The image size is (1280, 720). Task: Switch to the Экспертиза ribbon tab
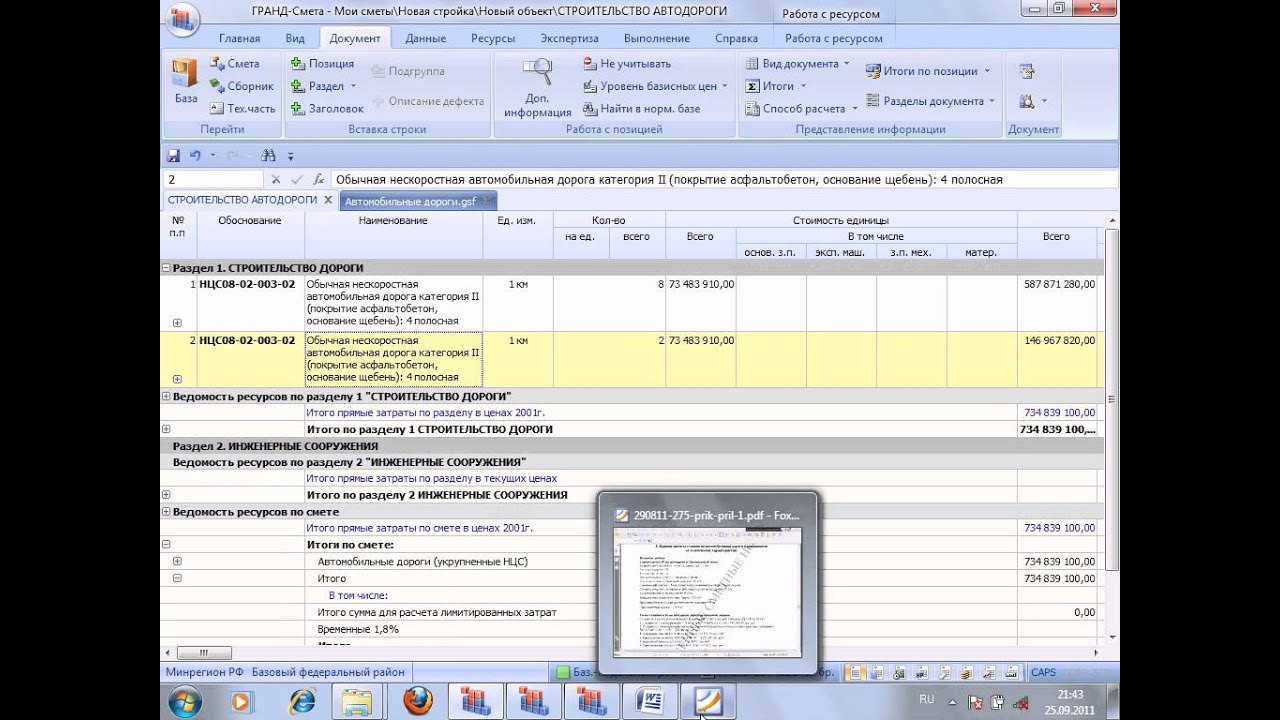[x=569, y=38]
